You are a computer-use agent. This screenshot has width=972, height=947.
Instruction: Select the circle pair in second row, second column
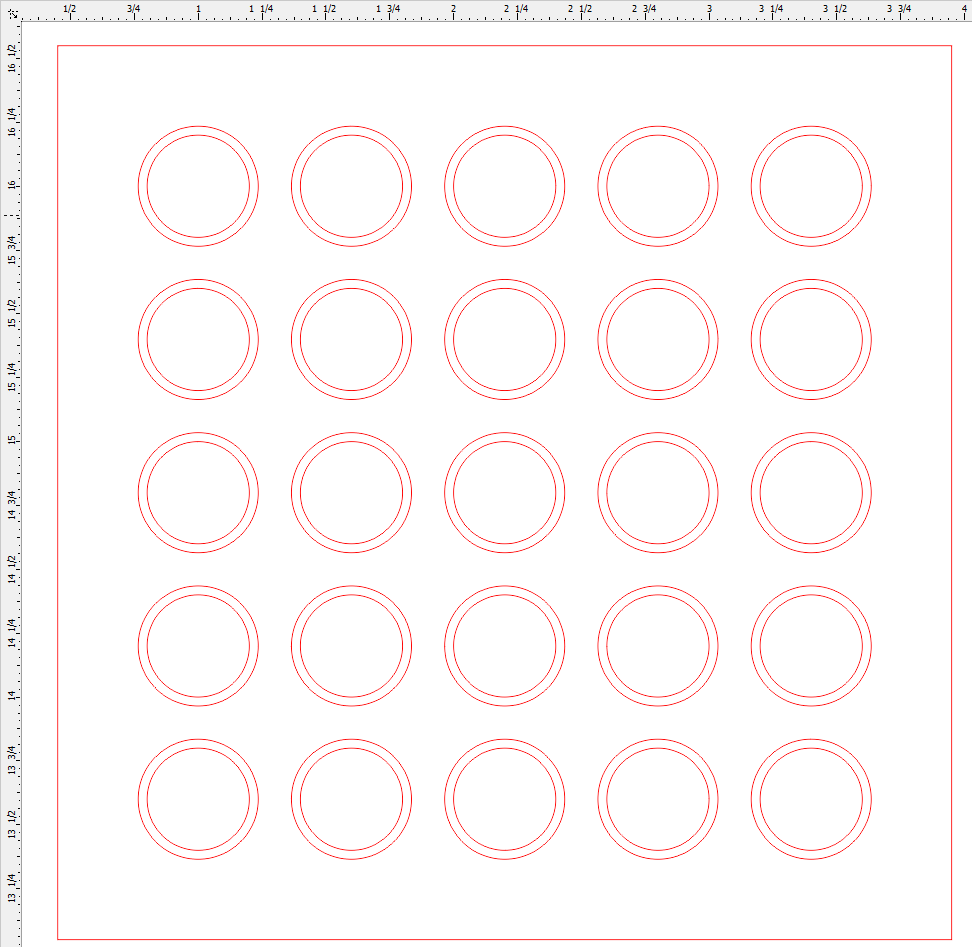click(351, 340)
